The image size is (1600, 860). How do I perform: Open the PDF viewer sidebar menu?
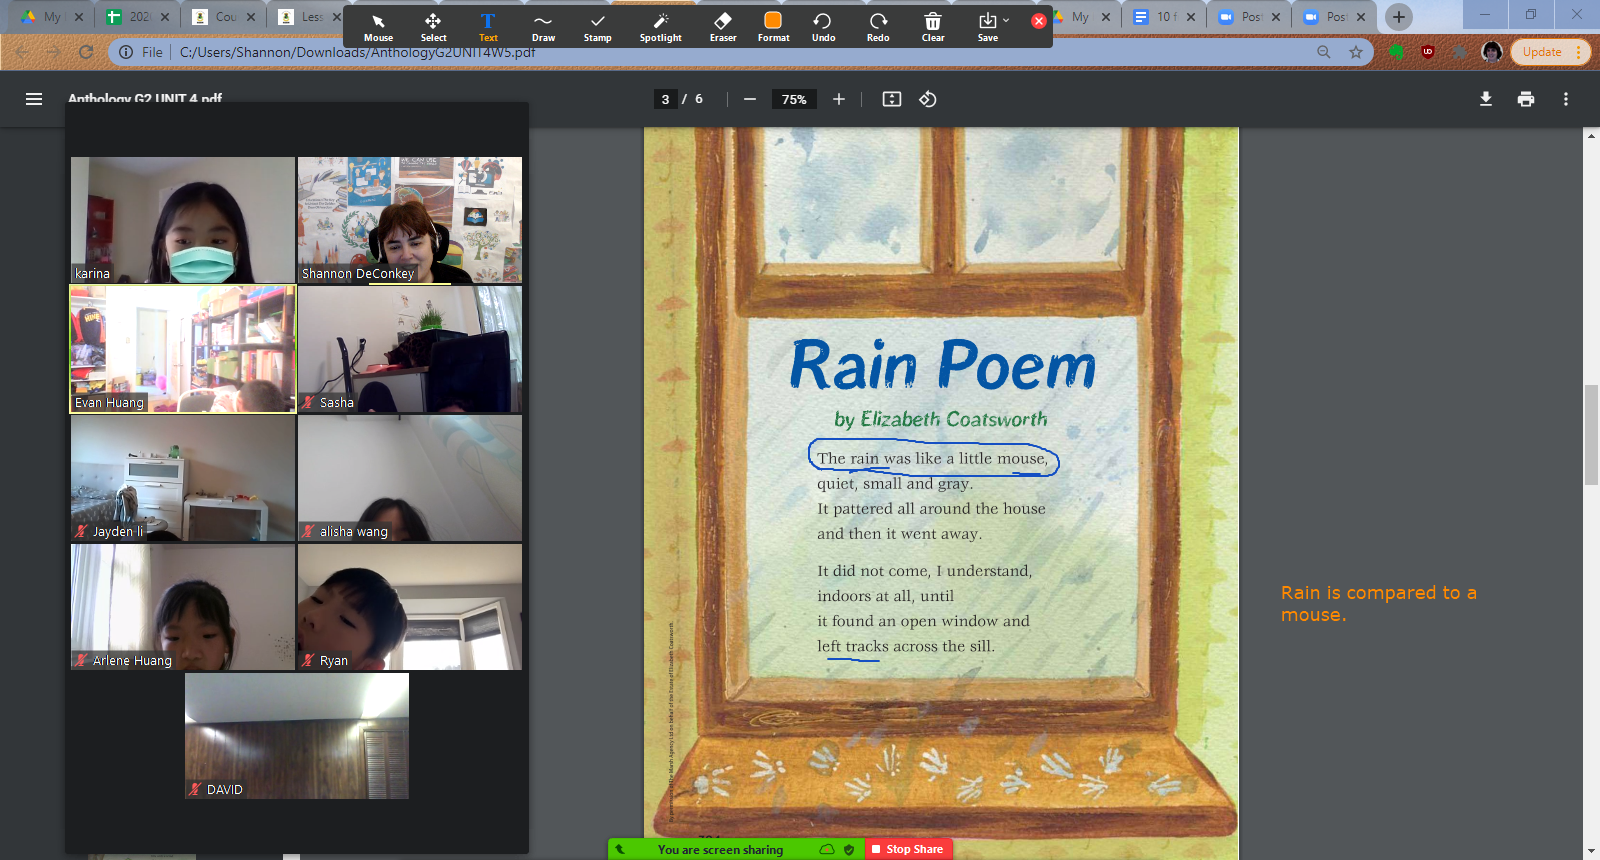[34, 99]
